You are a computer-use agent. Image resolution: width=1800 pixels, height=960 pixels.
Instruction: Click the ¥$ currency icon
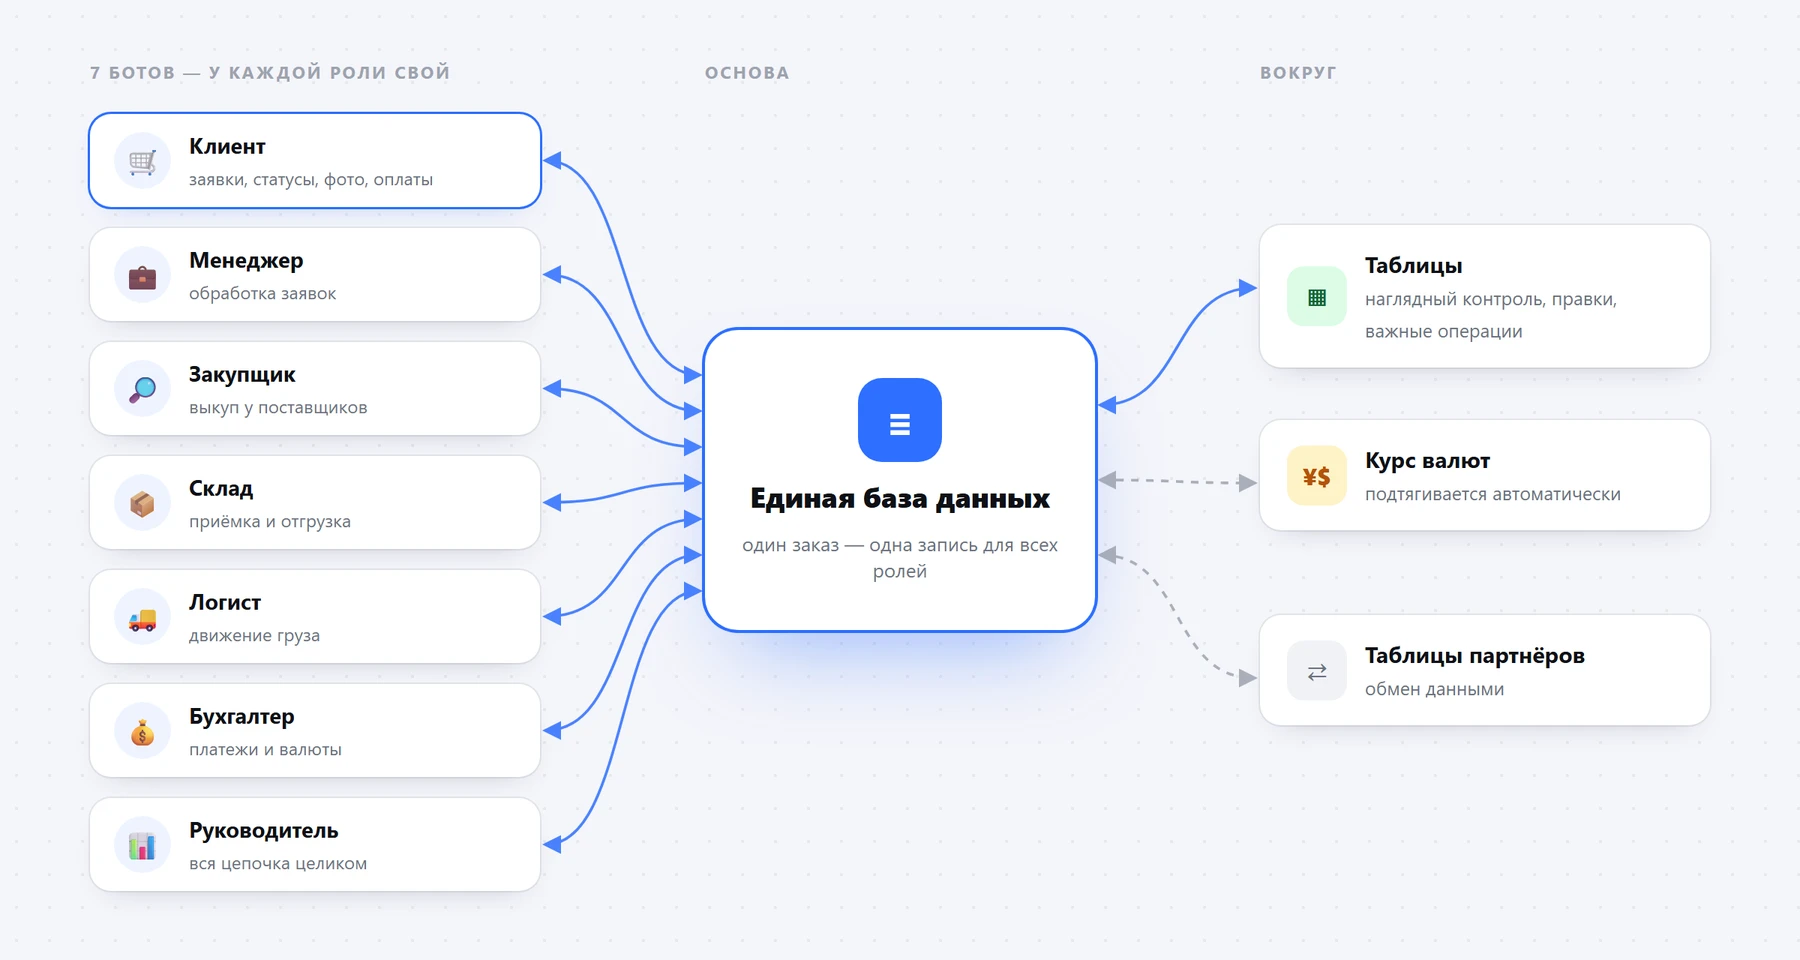tap(1317, 476)
